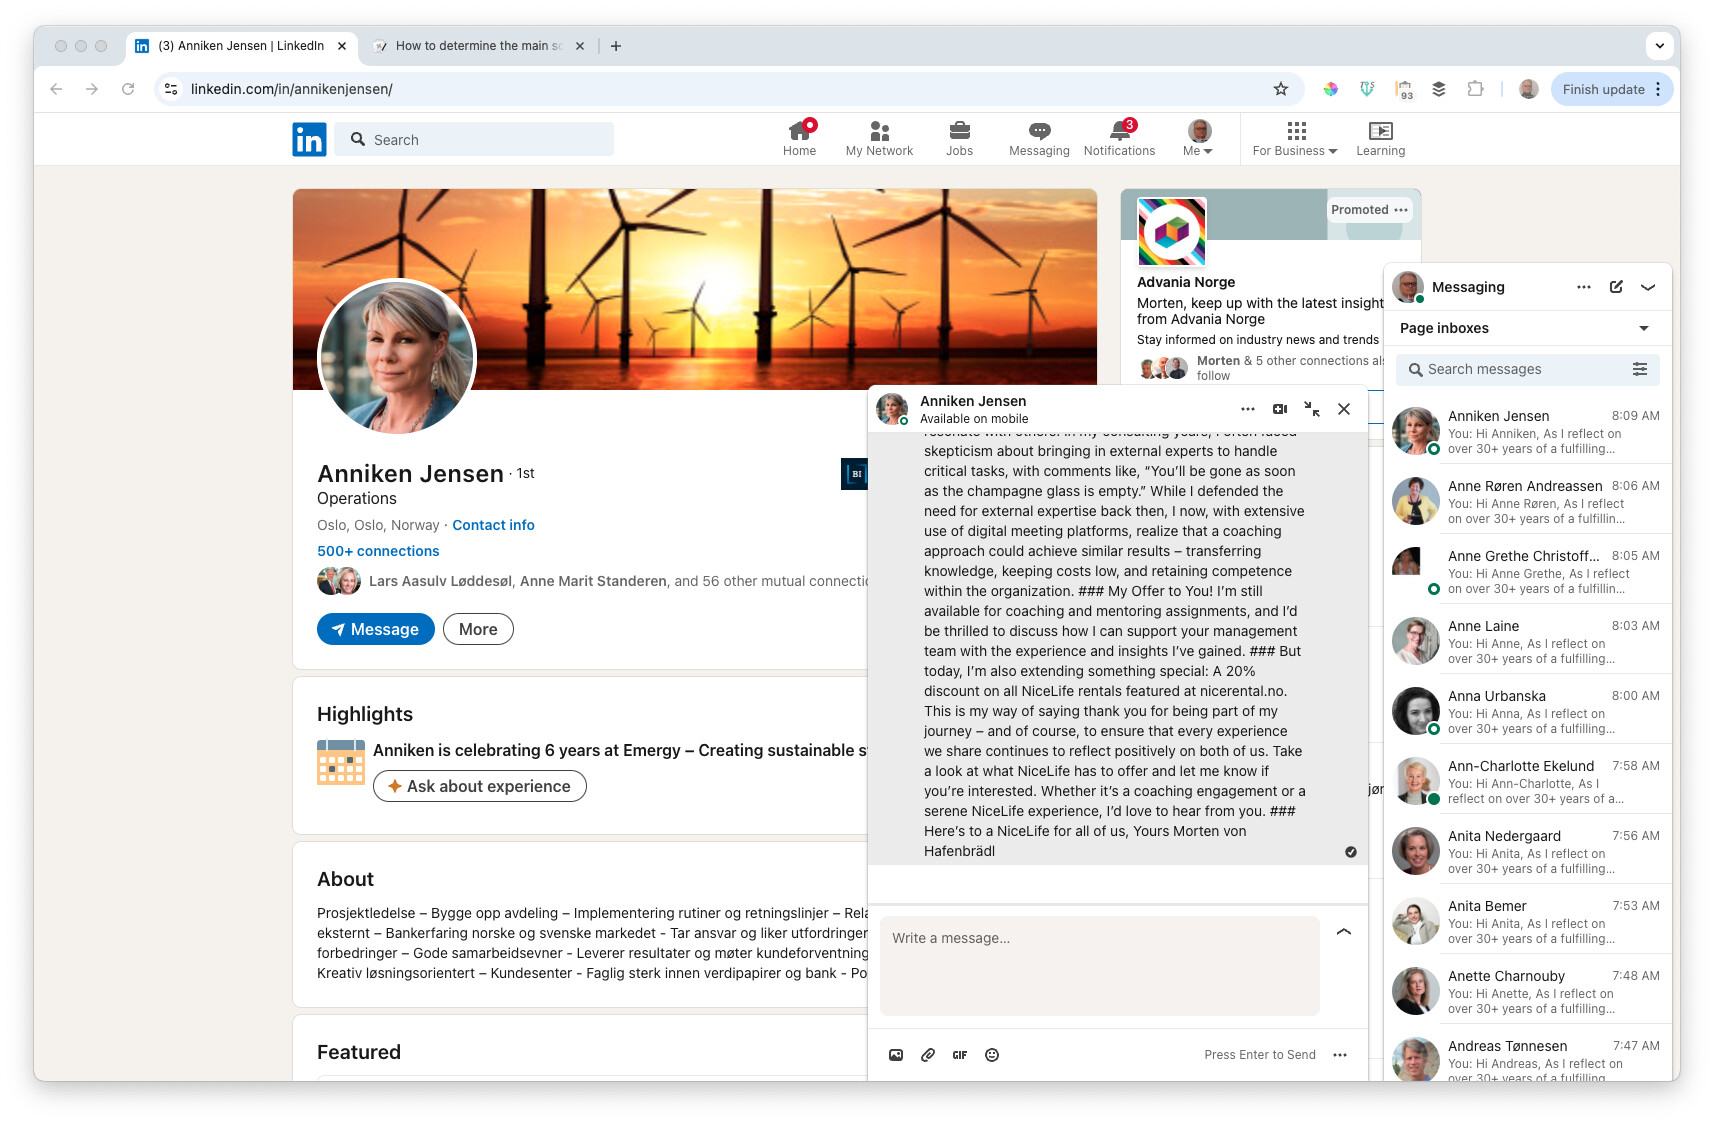Open the Jobs page
The image size is (1714, 1123).
pos(959,139)
